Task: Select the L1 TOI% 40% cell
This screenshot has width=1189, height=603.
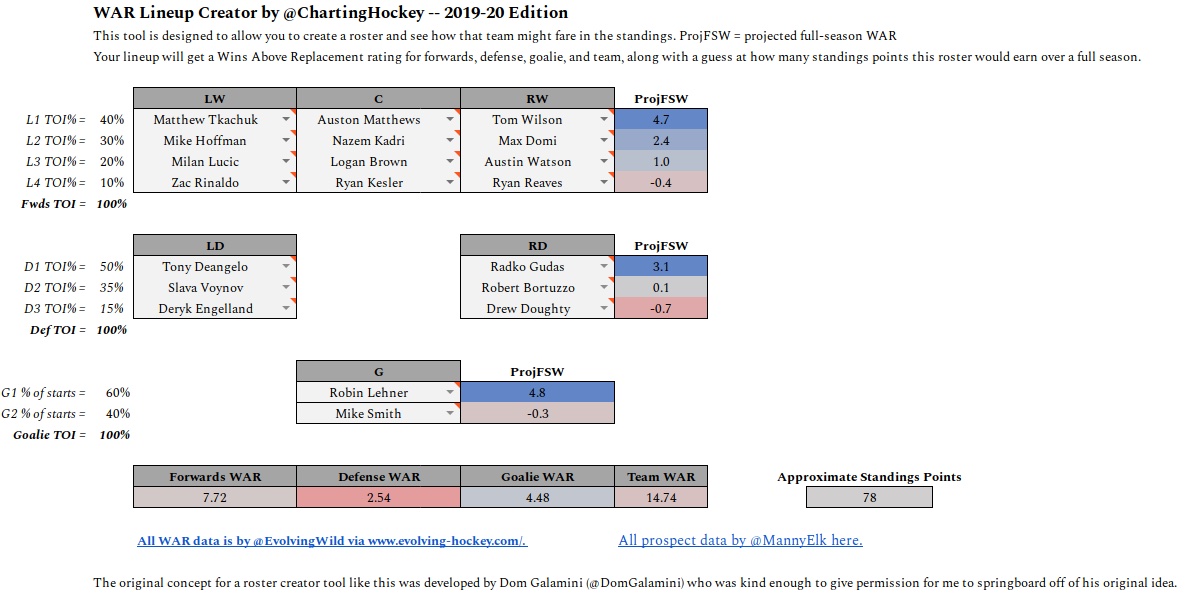Action: (x=111, y=119)
